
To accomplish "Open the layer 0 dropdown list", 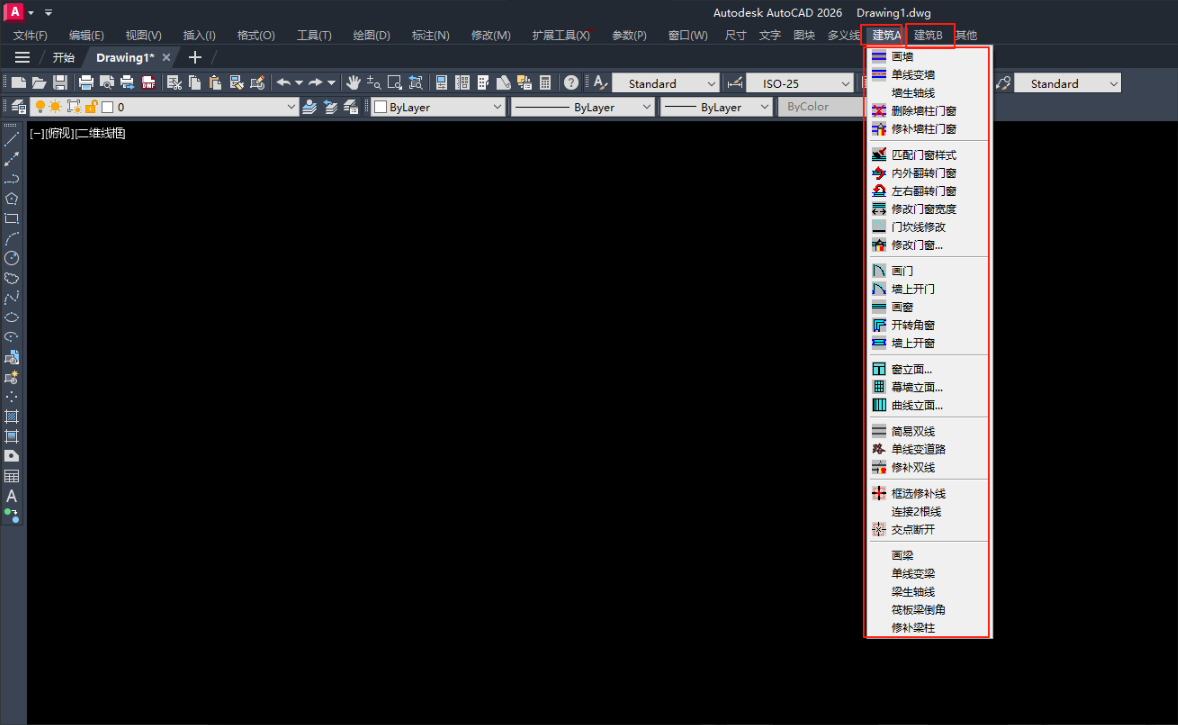I will coord(291,106).
